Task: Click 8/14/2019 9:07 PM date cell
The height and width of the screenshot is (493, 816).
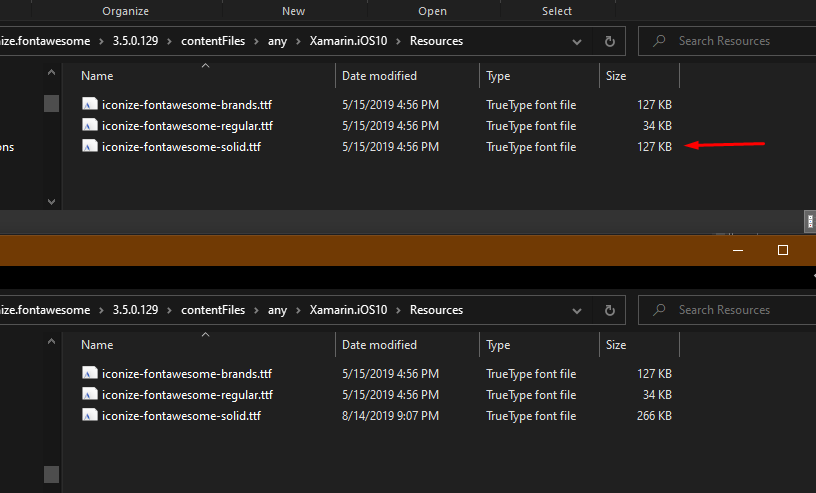Action: [x=390, y=416]
